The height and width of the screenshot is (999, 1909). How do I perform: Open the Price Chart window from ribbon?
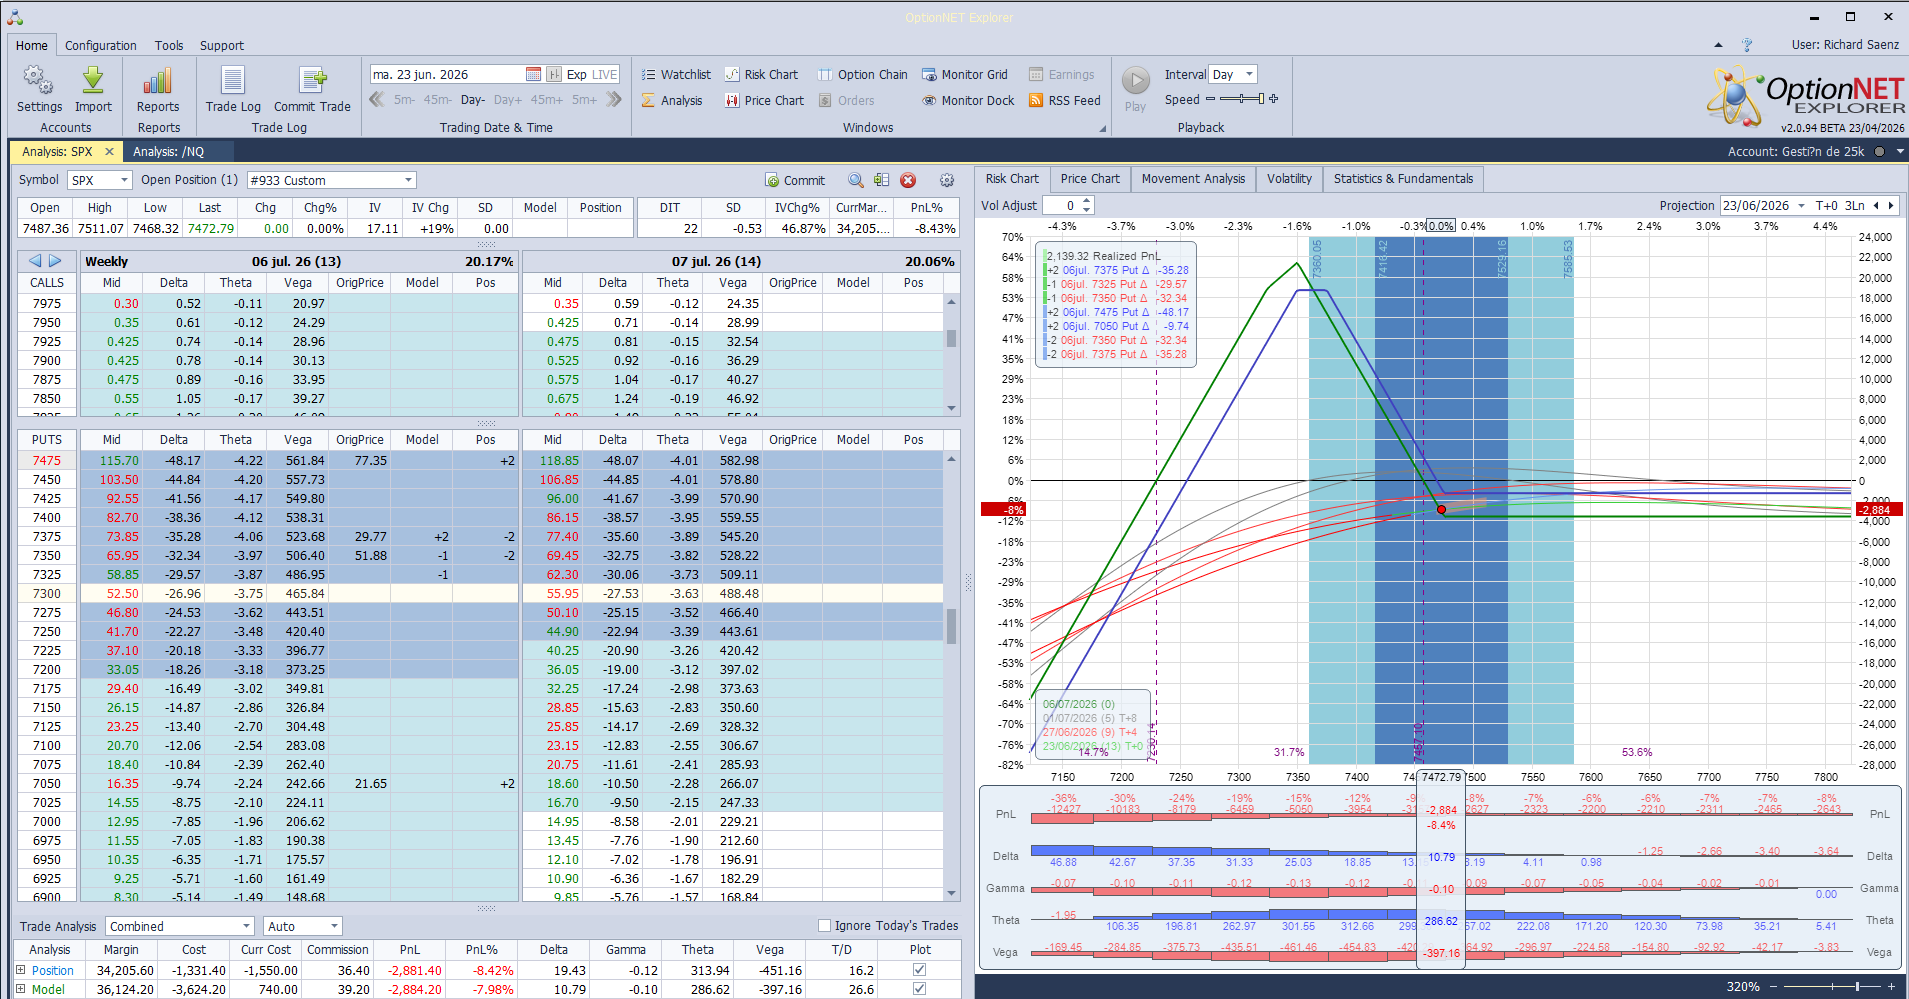point(764,100)
